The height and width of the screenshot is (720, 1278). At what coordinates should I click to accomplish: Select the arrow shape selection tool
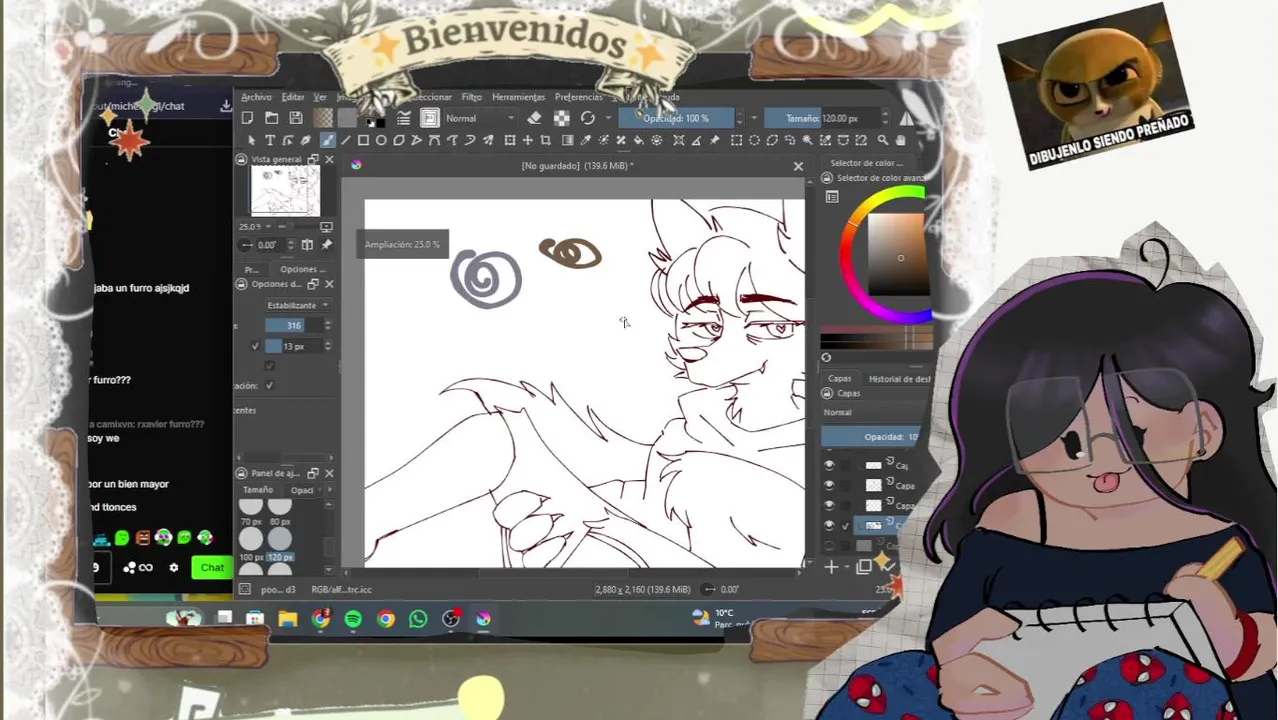click(x=251, y=140)
